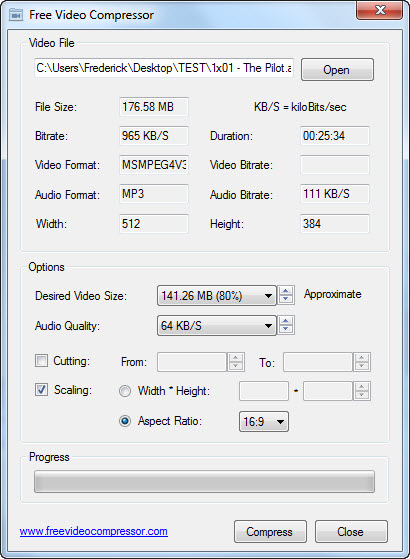This screenshot has height=559, width=410.
Task: Click the Close button at bottom
Action: pos(351,532)
